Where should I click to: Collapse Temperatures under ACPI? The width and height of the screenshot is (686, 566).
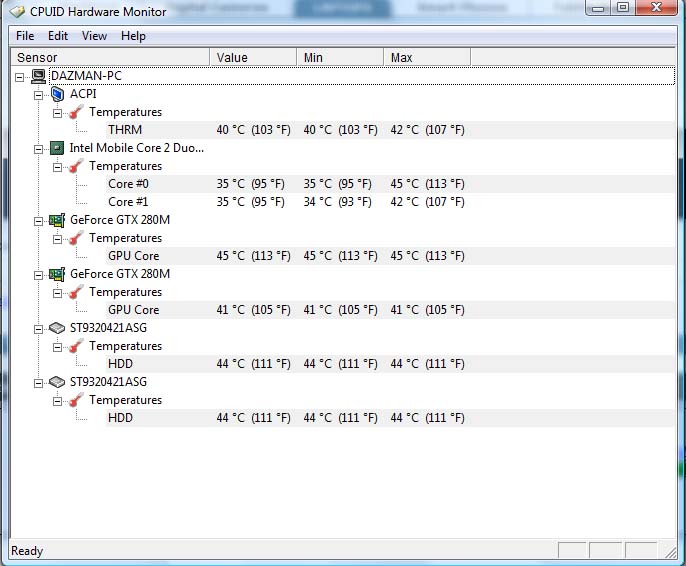[57, 114]
